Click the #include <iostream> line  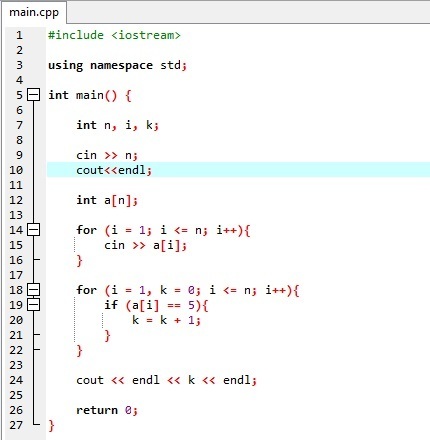click(x=114, y=35)
